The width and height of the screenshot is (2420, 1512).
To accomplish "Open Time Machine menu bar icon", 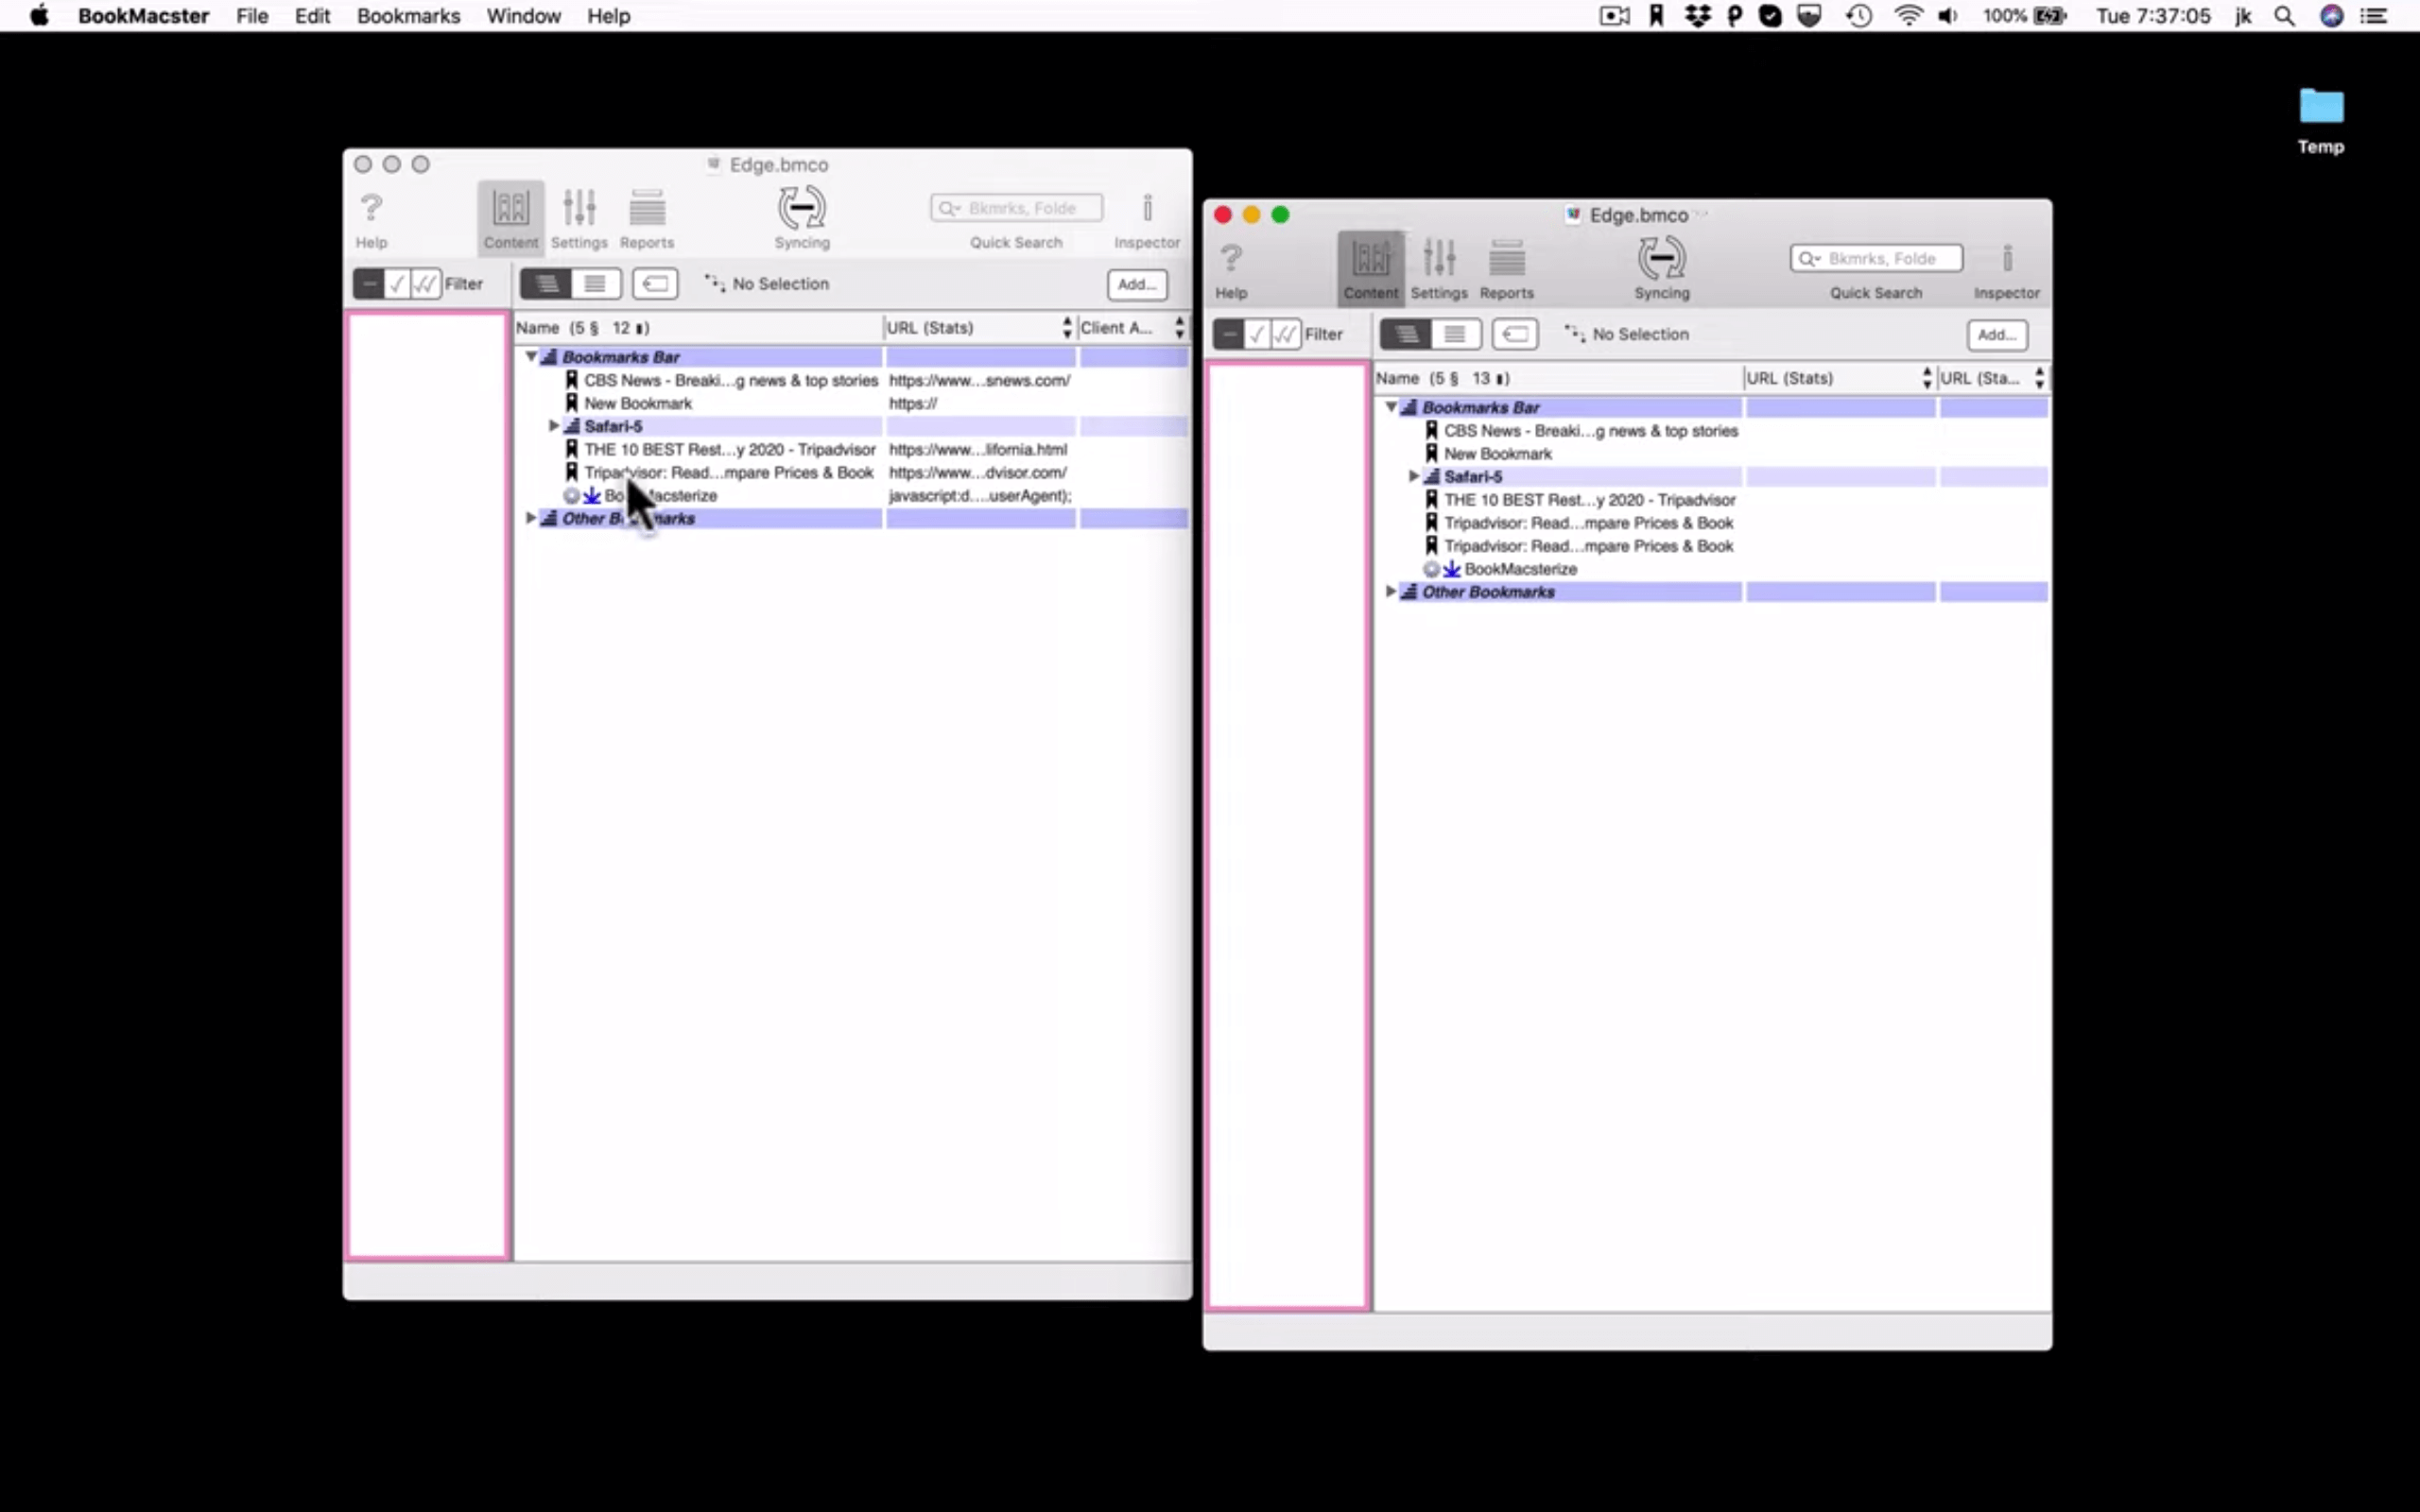I will click(x=1859, y=16).
